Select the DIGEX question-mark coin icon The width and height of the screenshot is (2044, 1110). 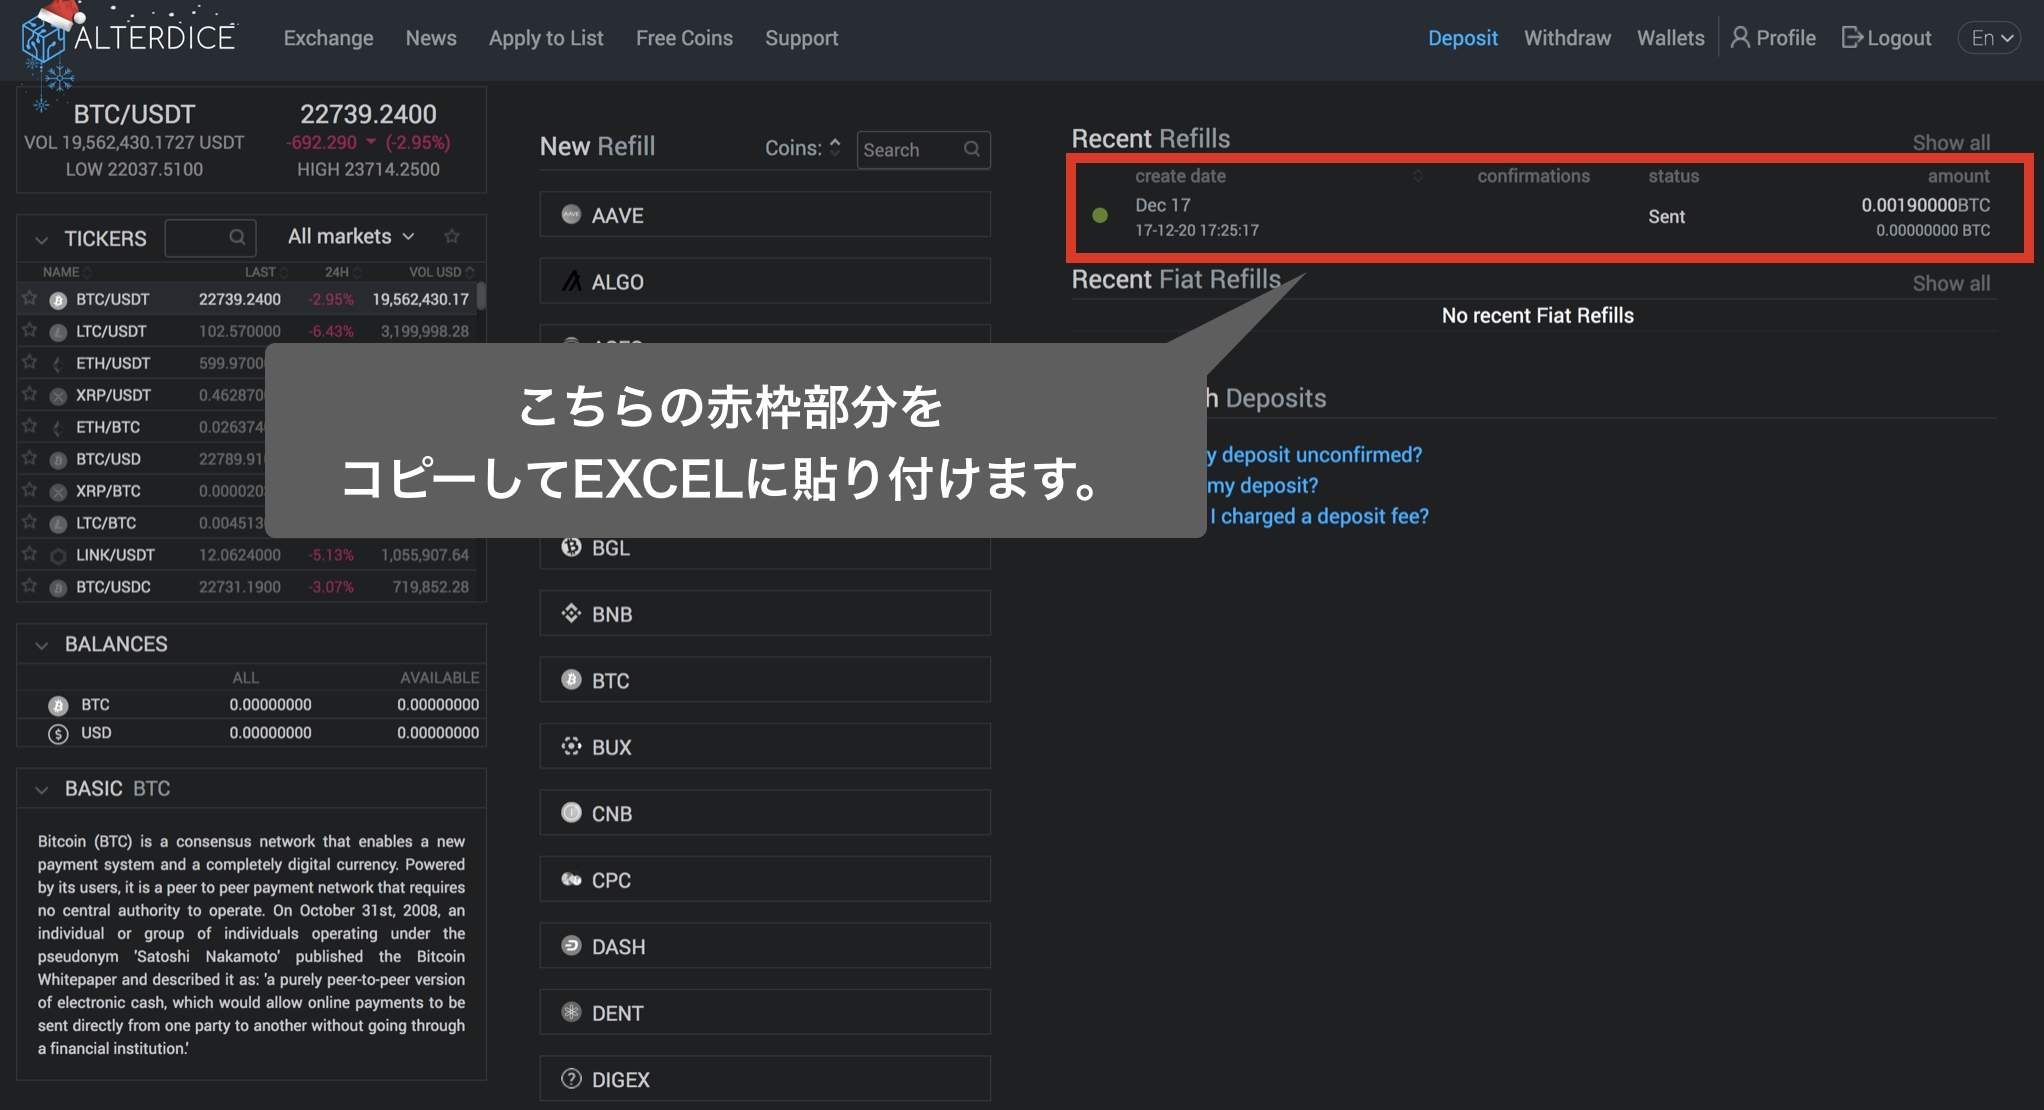click(571, 1079)
